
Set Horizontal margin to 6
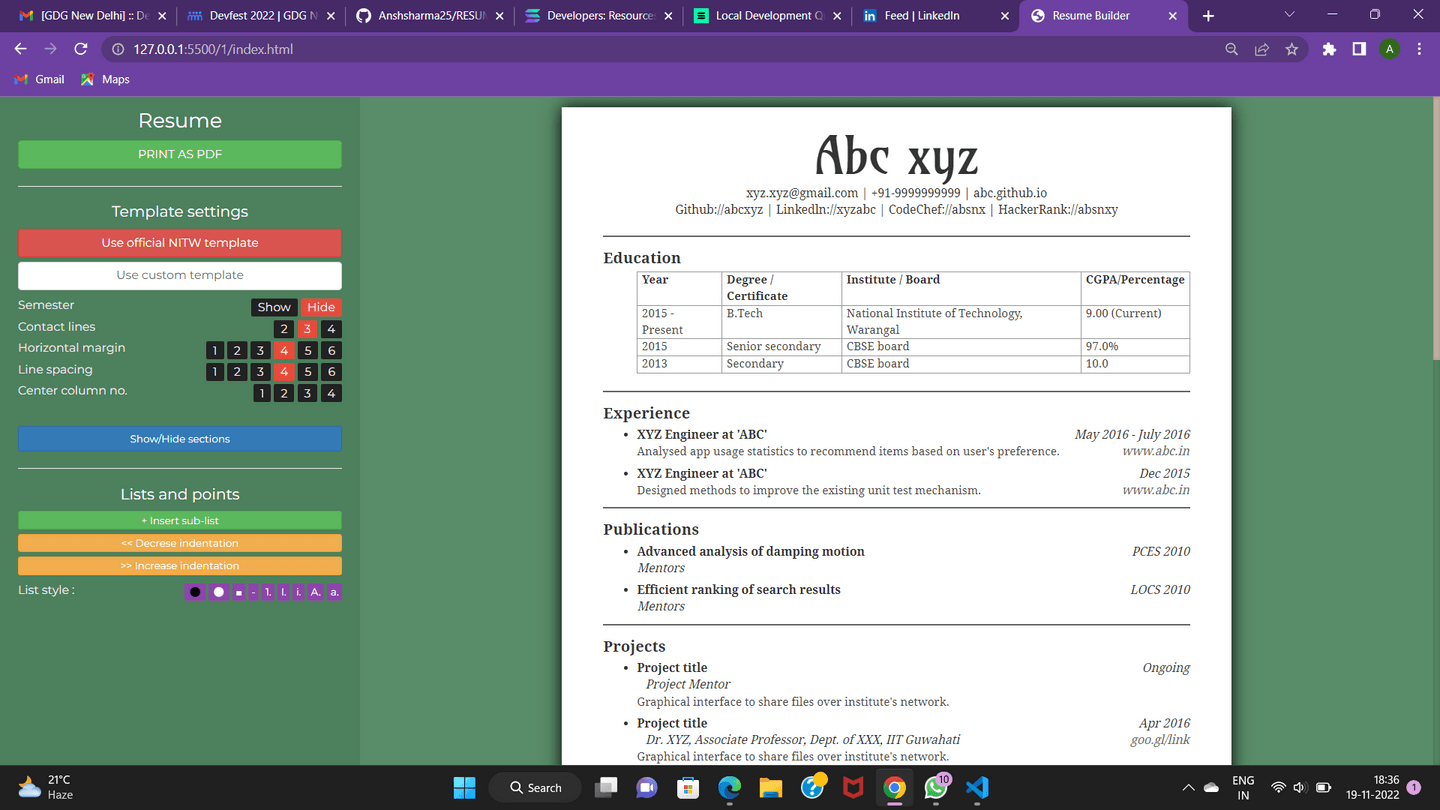(x=331, y=350)
